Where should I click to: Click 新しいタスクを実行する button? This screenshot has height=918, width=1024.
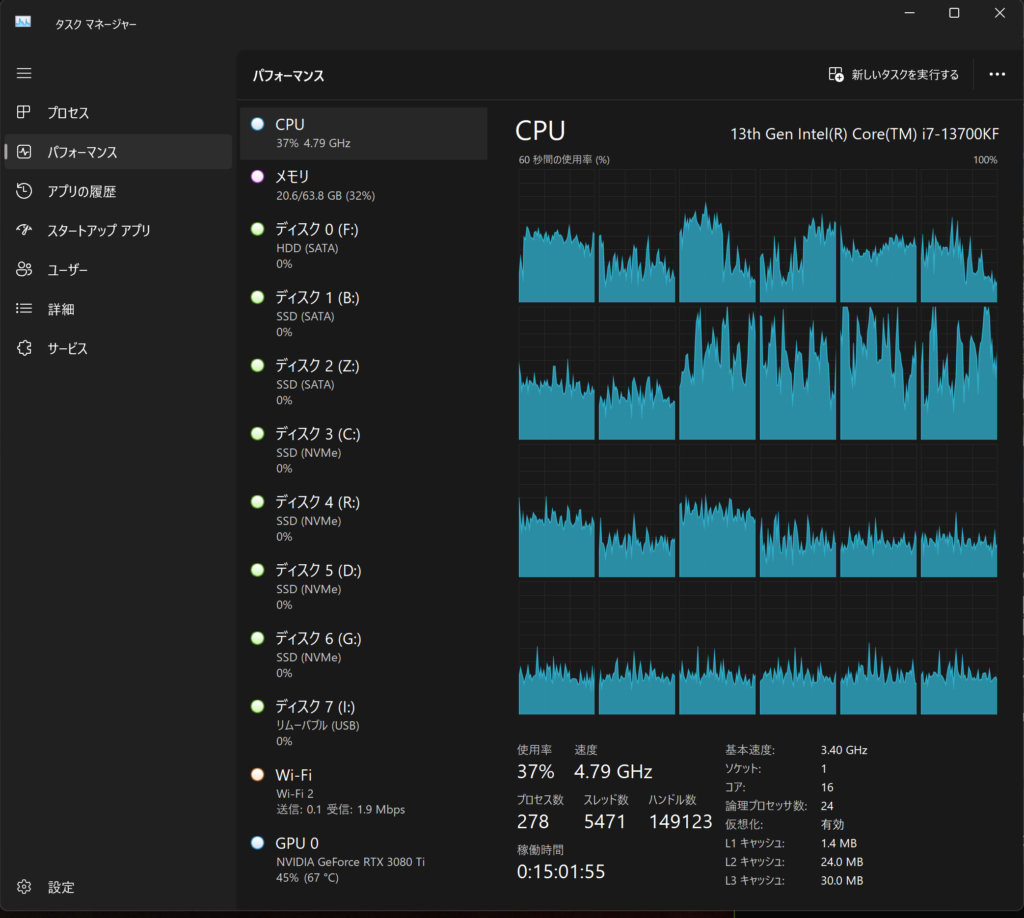[893, 74]
